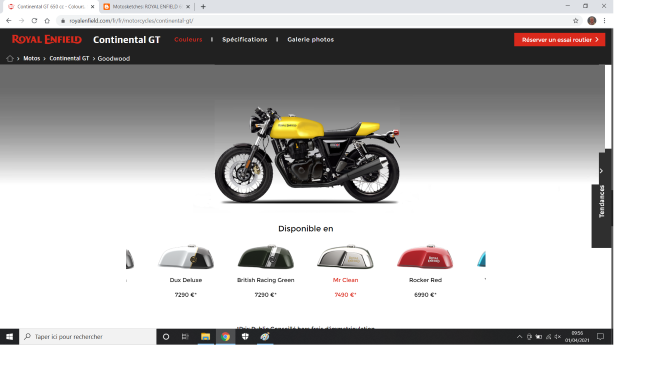666x374 pixels.
Task: Click the Disponible en heading
Action: point(306,228)
